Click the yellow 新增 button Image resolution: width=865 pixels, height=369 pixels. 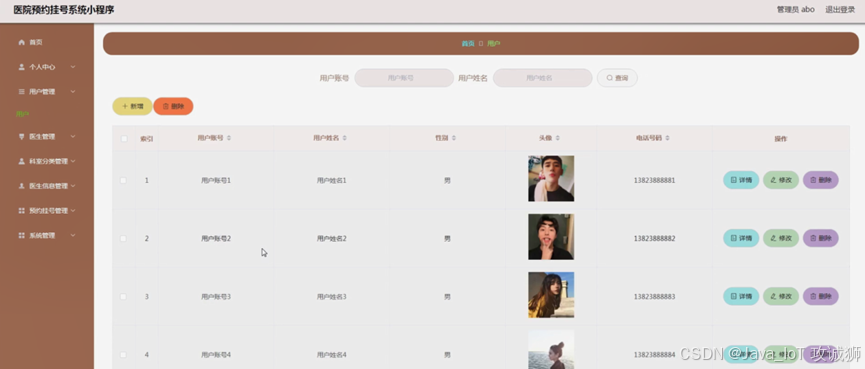tap(132, 106)
